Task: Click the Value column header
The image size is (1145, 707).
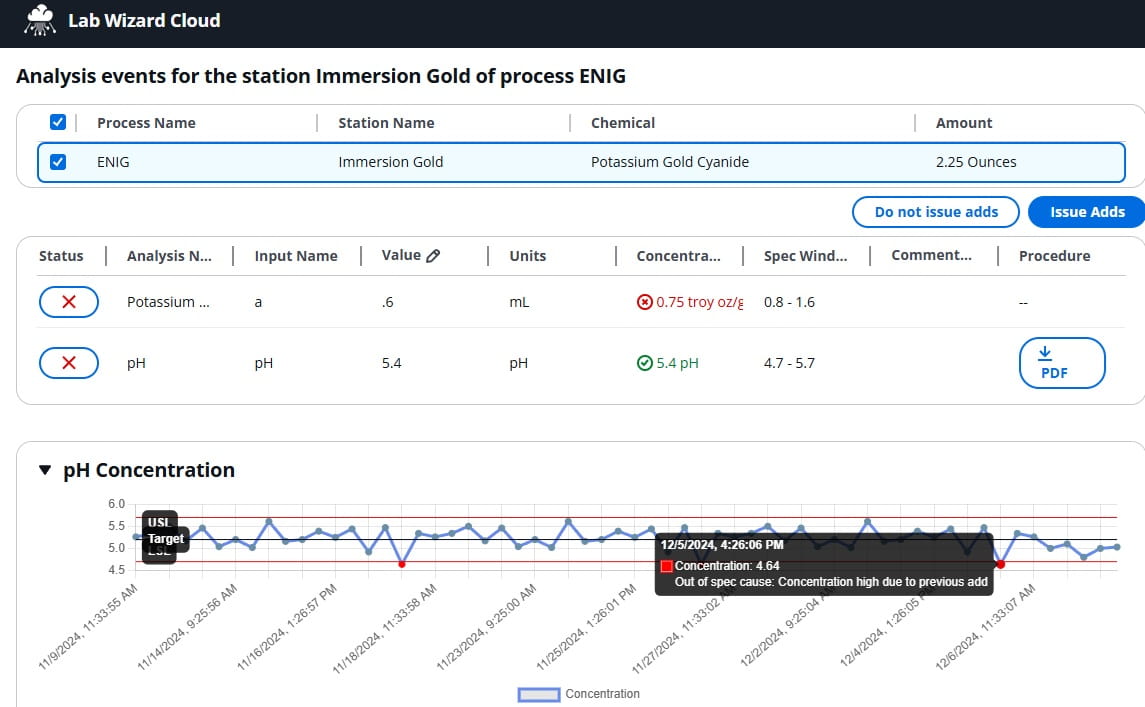Action: [x=401, y=256]
